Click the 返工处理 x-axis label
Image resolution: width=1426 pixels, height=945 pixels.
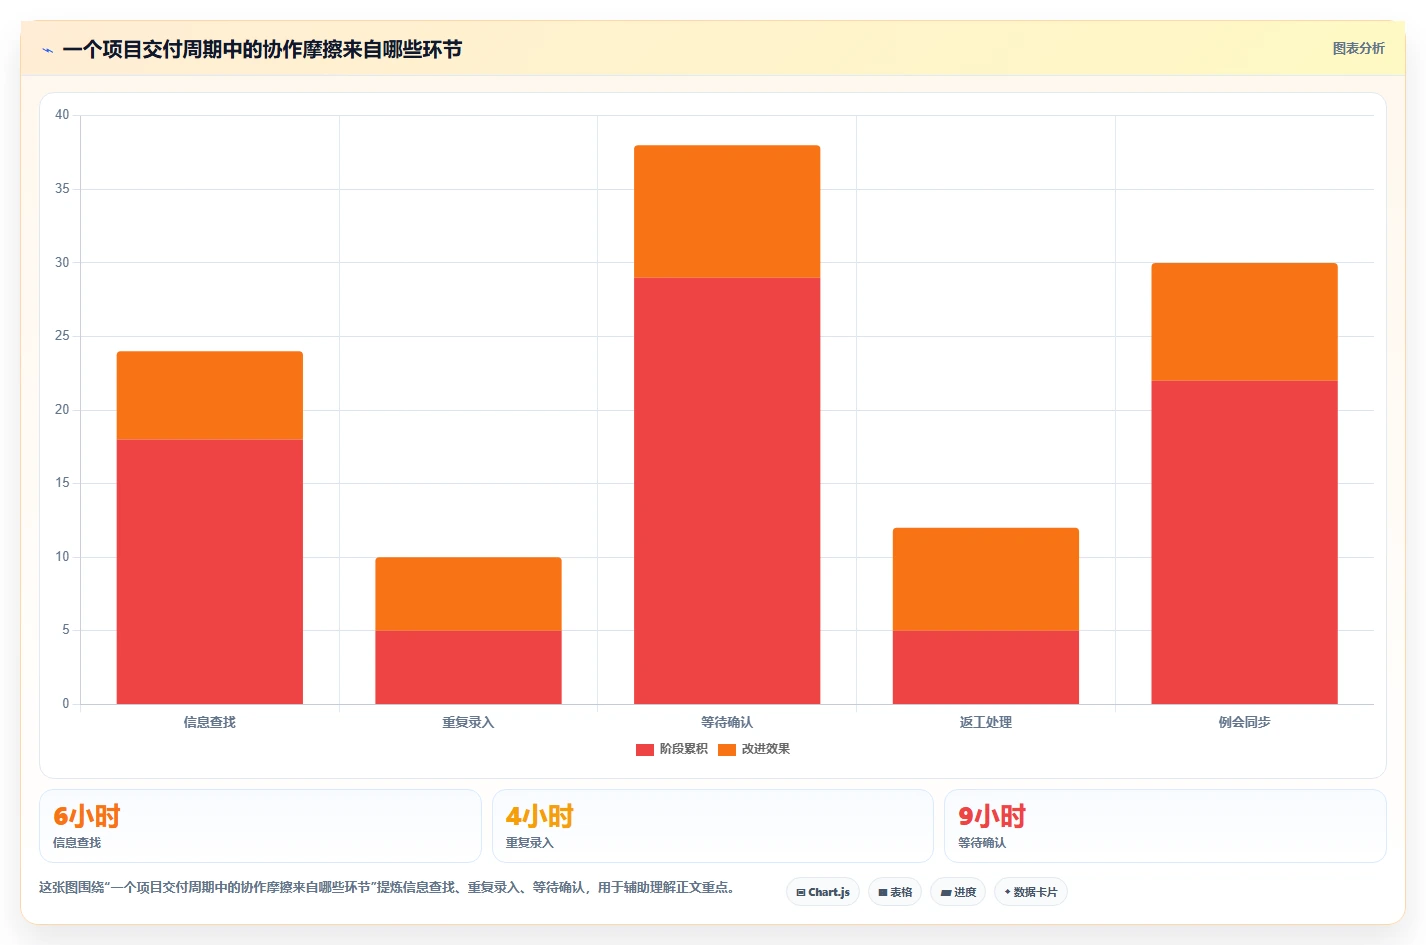click(986, 722)
